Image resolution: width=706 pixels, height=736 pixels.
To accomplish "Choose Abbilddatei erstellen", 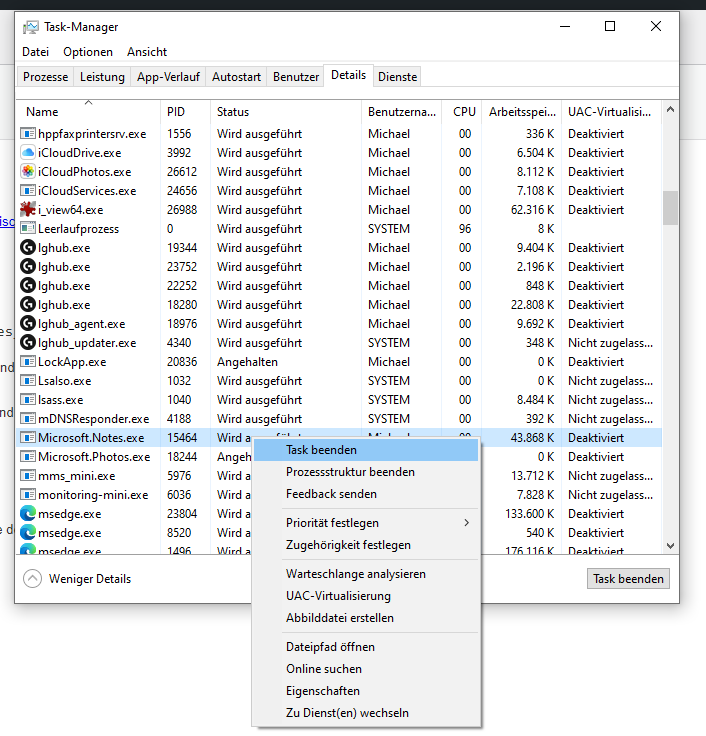I will click(x=366, y=618).
